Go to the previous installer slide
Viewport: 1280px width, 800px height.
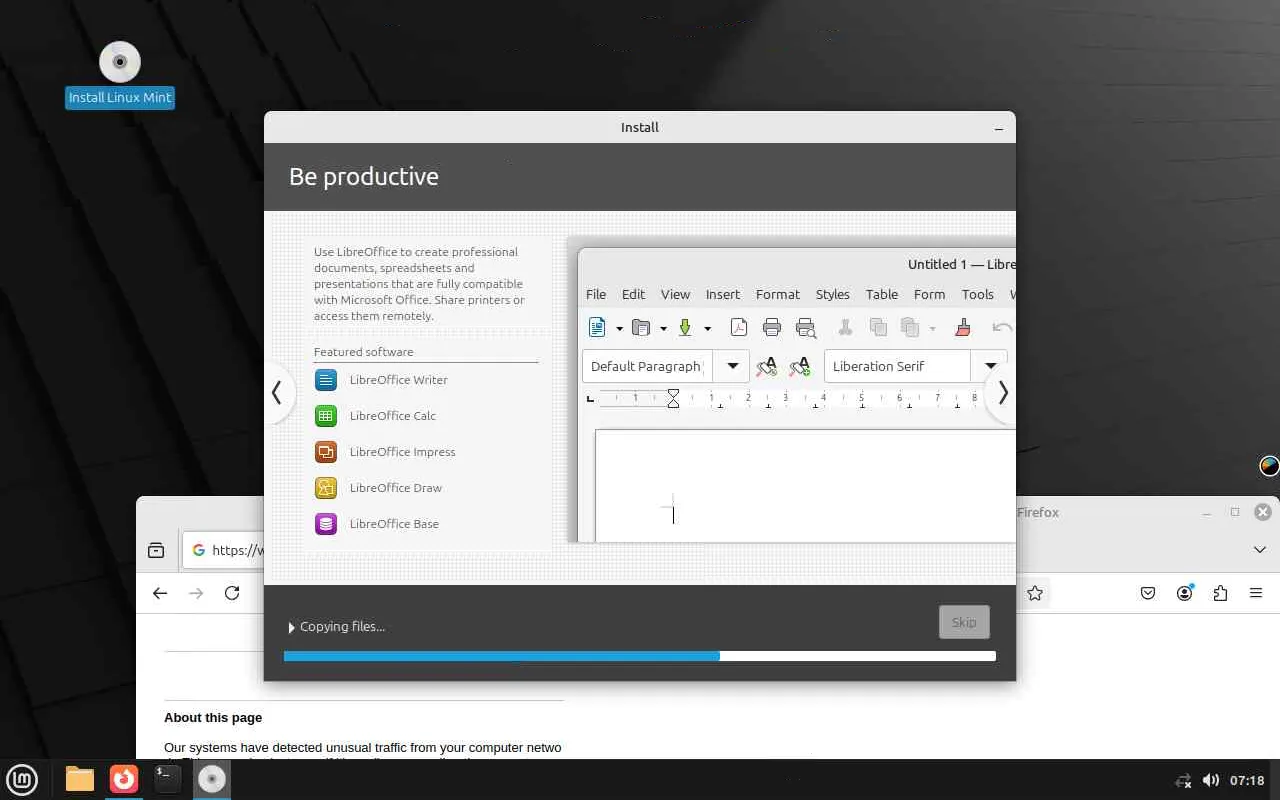coord(277,393)
